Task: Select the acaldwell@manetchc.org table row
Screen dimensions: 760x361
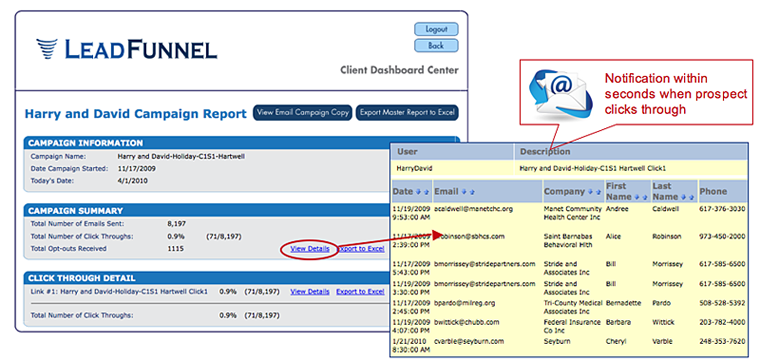Action: point(569,213)
